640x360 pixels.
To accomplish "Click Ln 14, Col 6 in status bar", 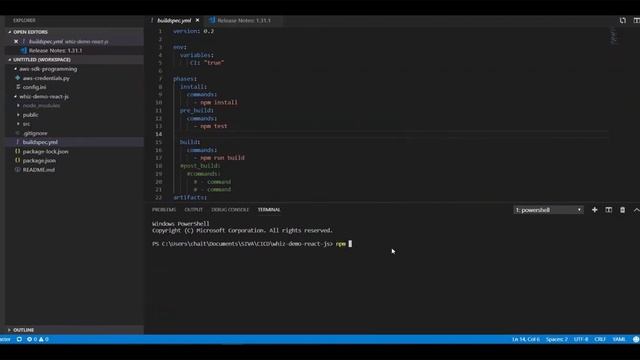I will [526, 339].
